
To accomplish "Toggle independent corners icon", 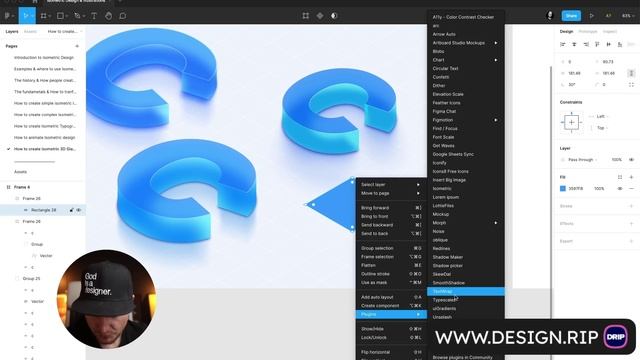I will (x=631, y=84).
